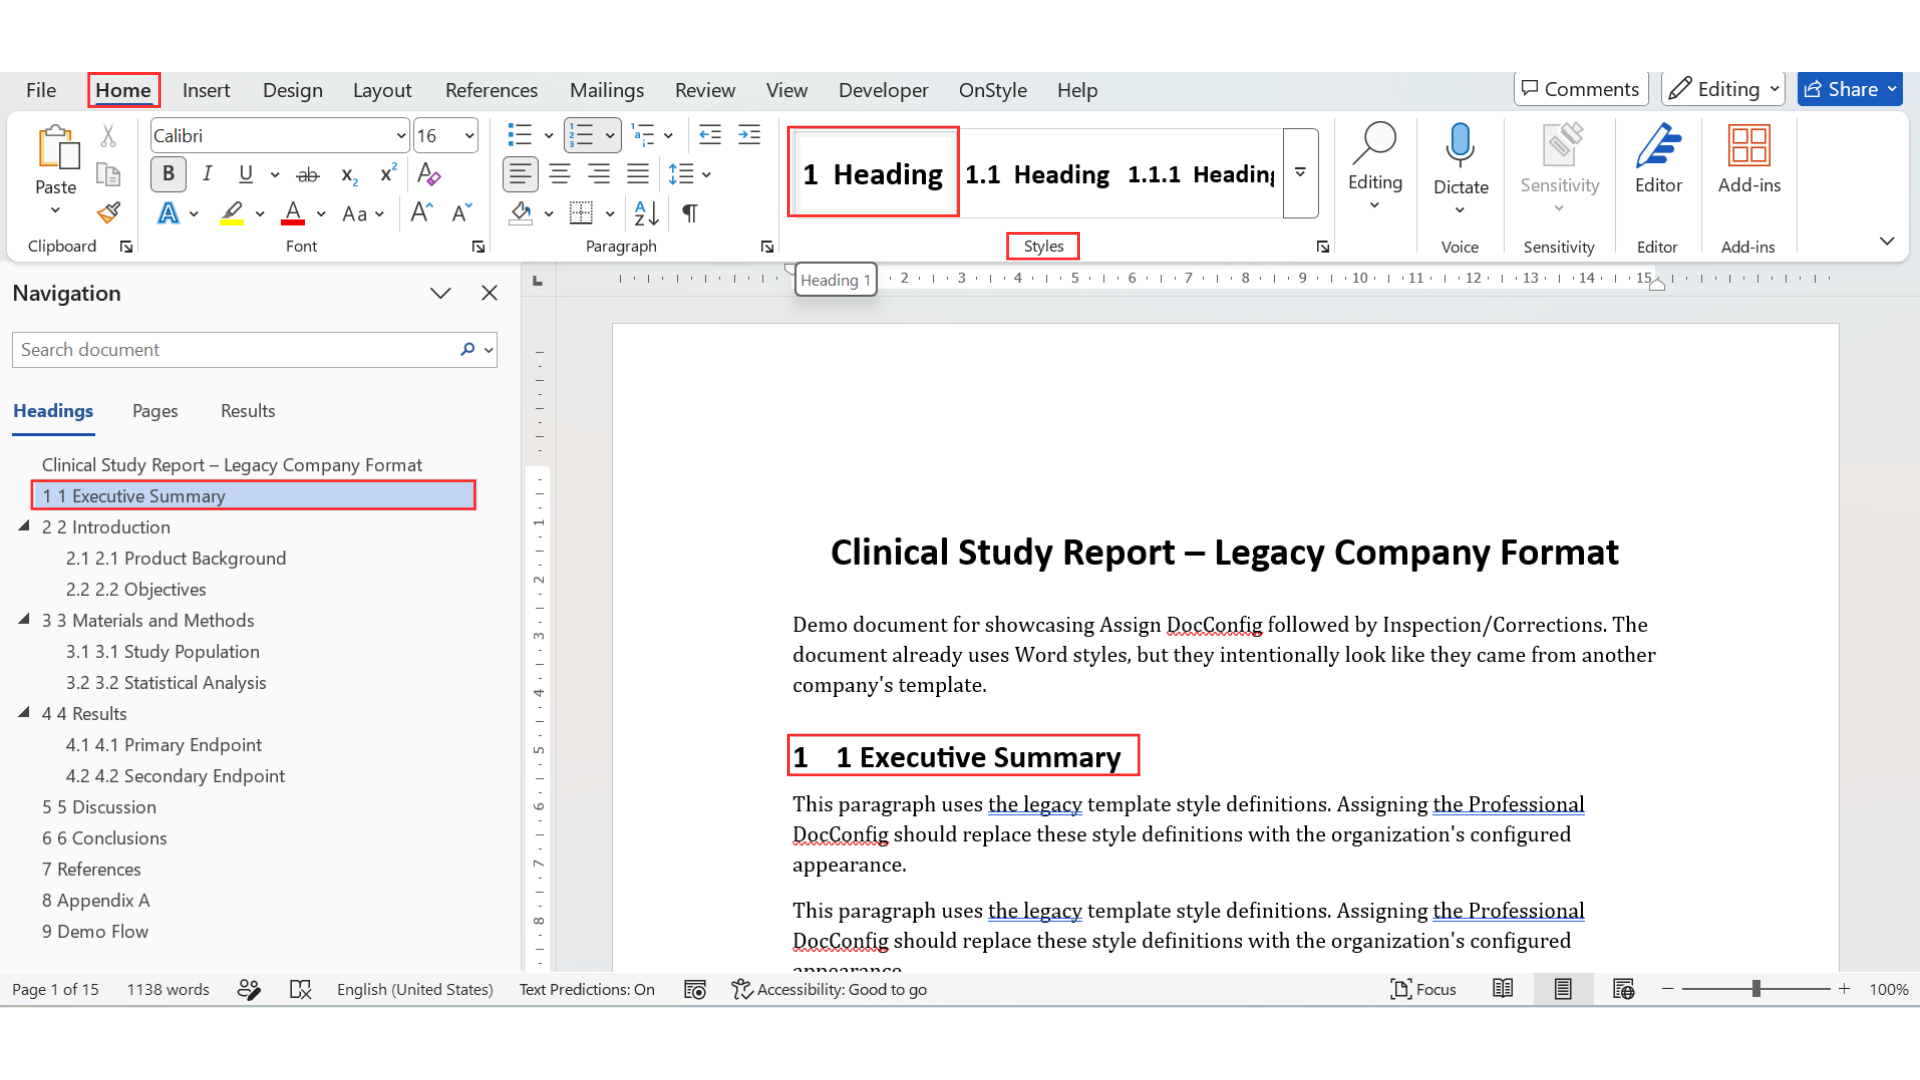1920x1080 pixels.
Task: Open bullet list style dropdown
Action: coord(548,136)
